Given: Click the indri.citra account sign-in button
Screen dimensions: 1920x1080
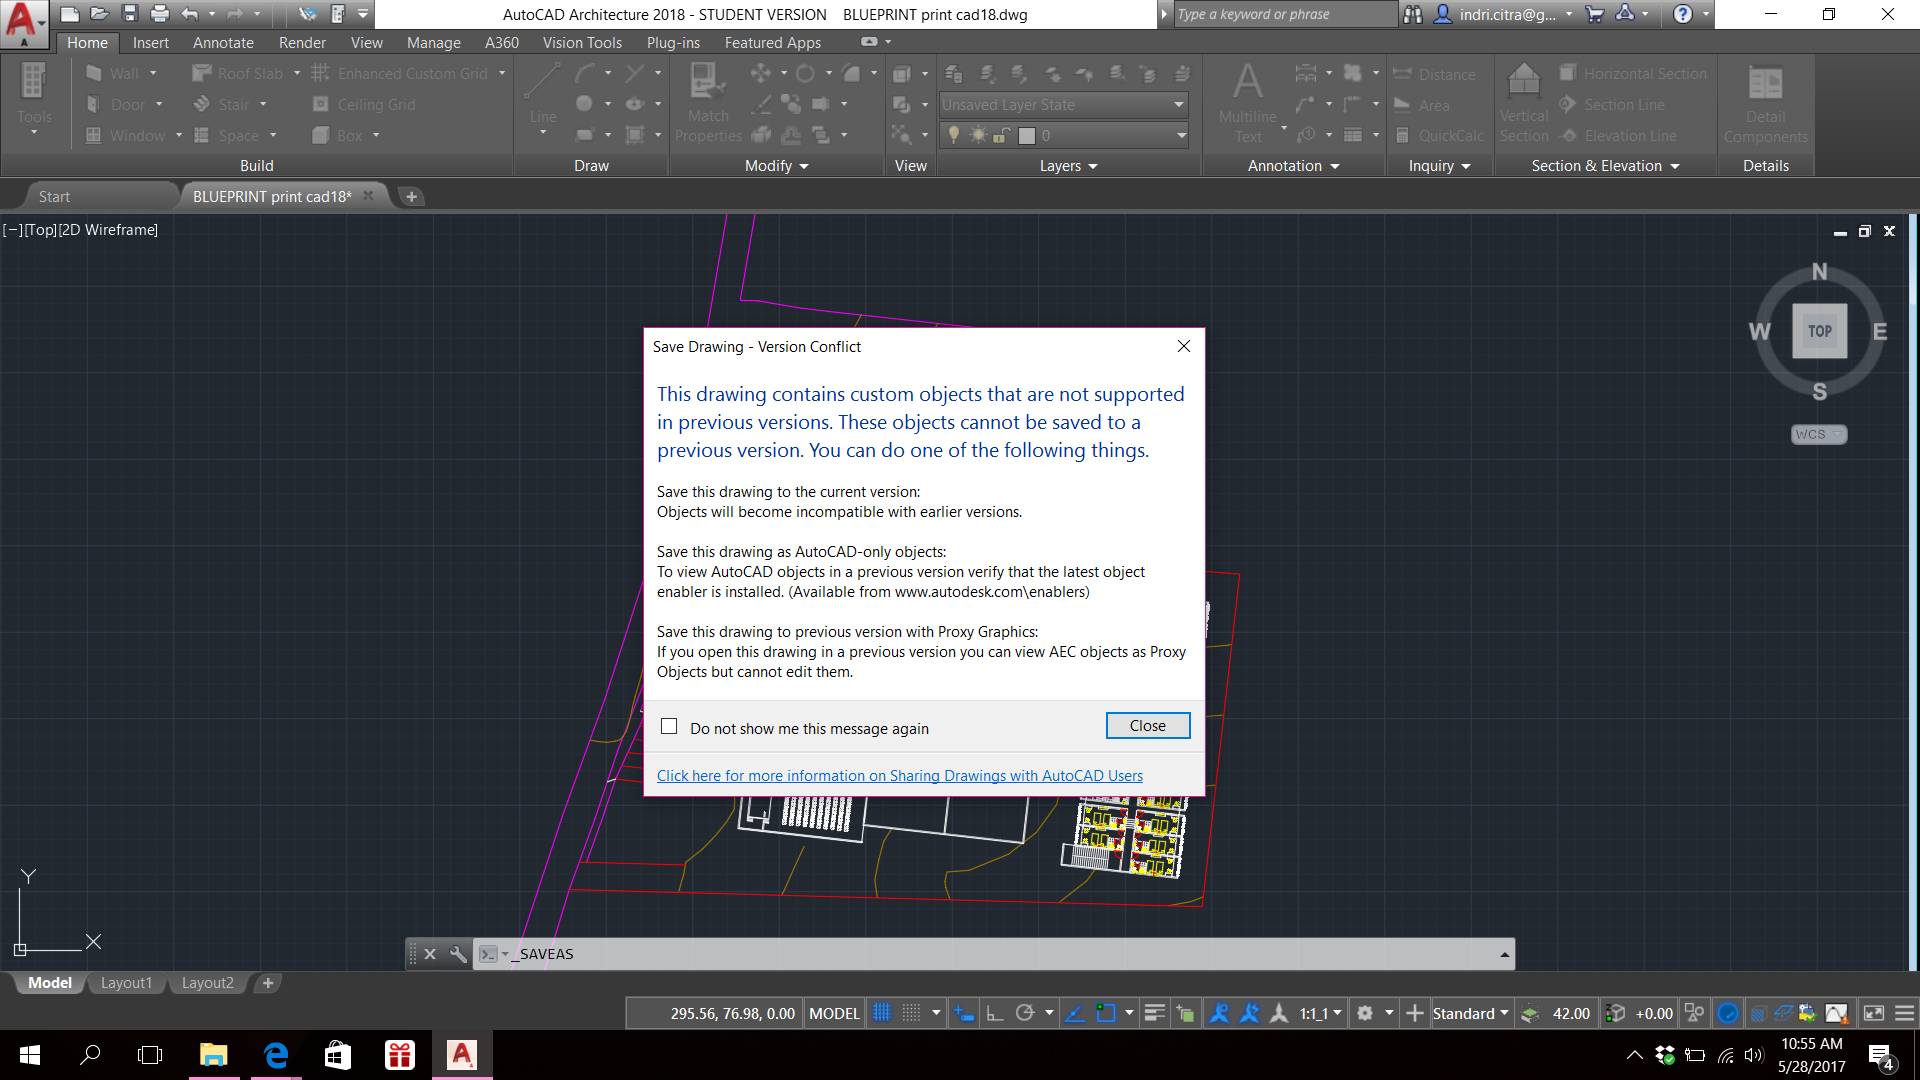Looking at the screenshot, I should pyautogui.click(x=1504, y=14).
